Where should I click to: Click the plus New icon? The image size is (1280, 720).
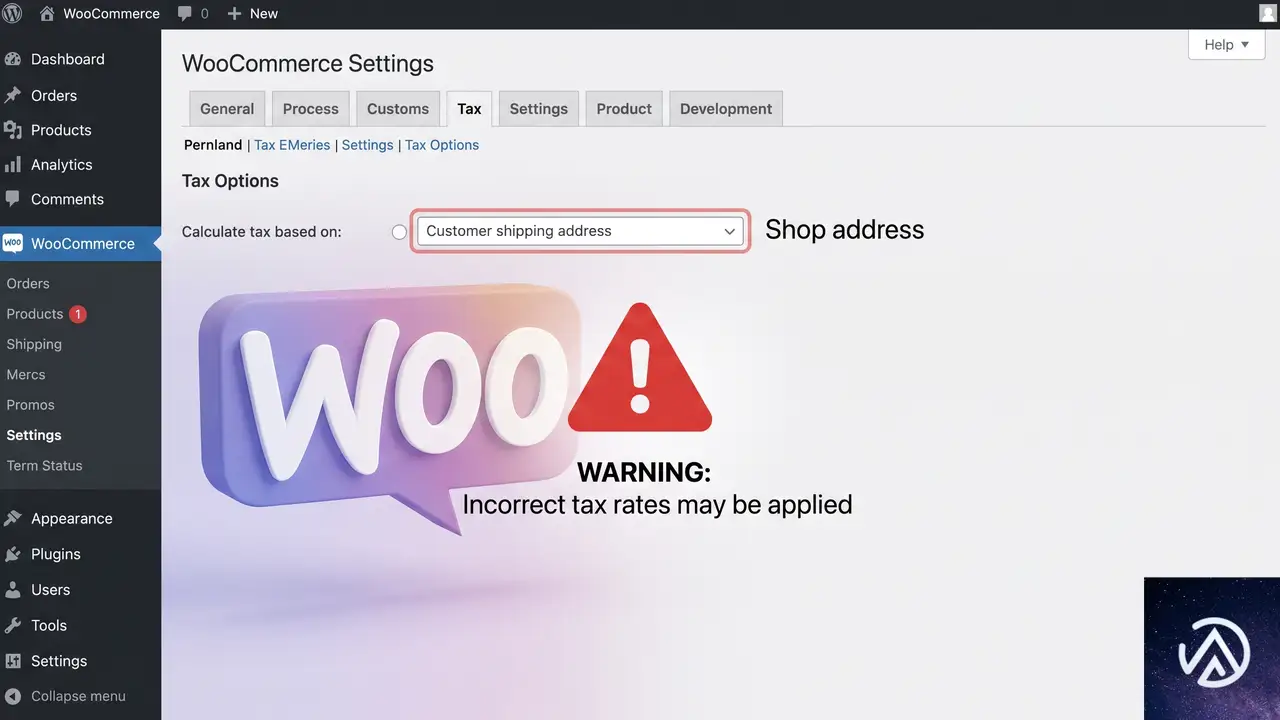point(234,14)
